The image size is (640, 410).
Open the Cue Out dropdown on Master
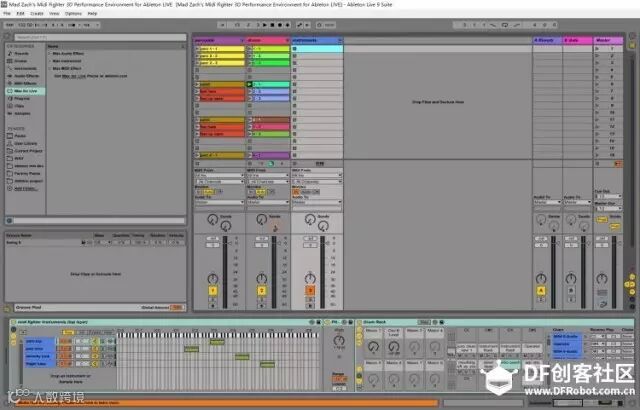click(608, 196)
